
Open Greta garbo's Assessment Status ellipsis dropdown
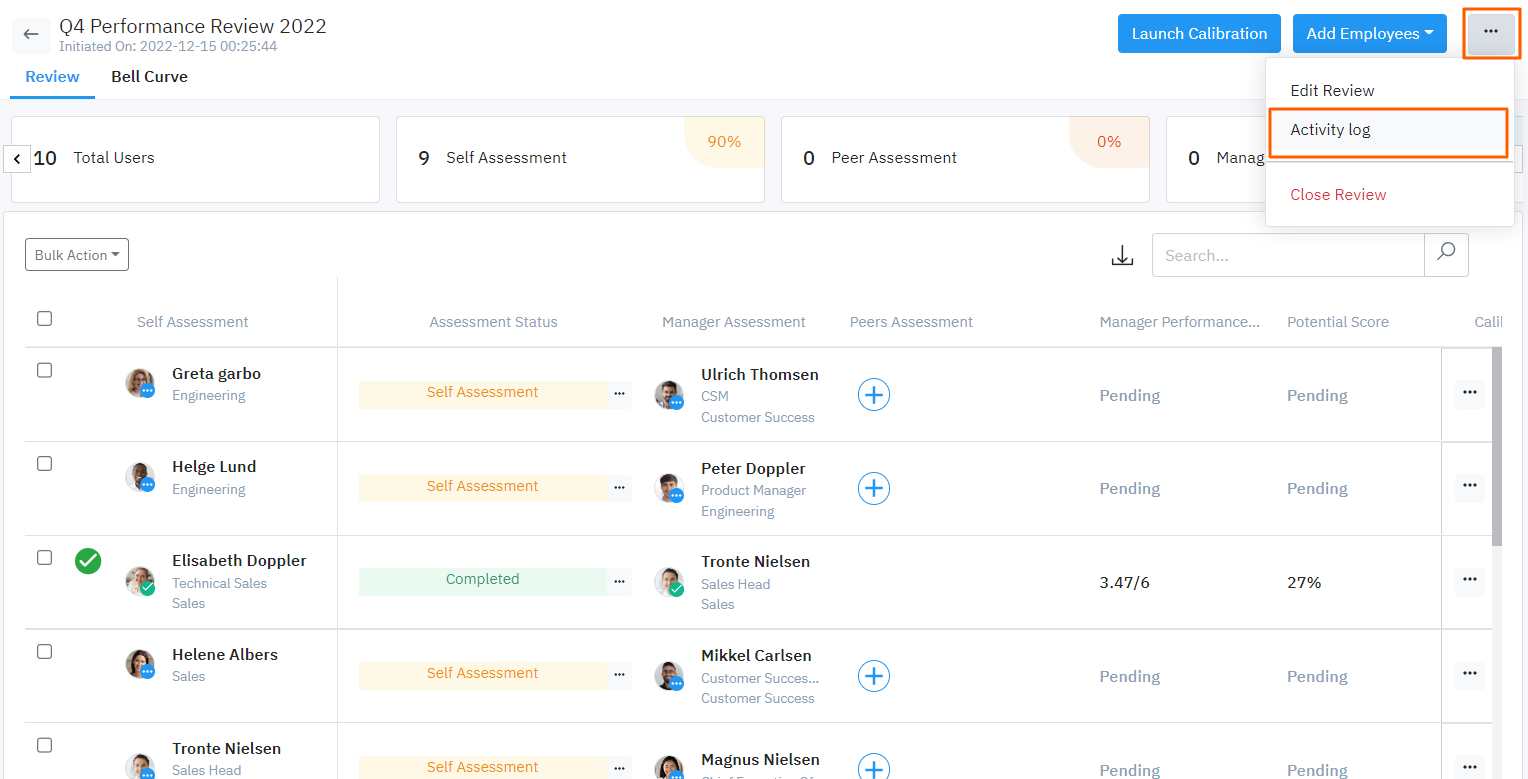click(620, 395)
